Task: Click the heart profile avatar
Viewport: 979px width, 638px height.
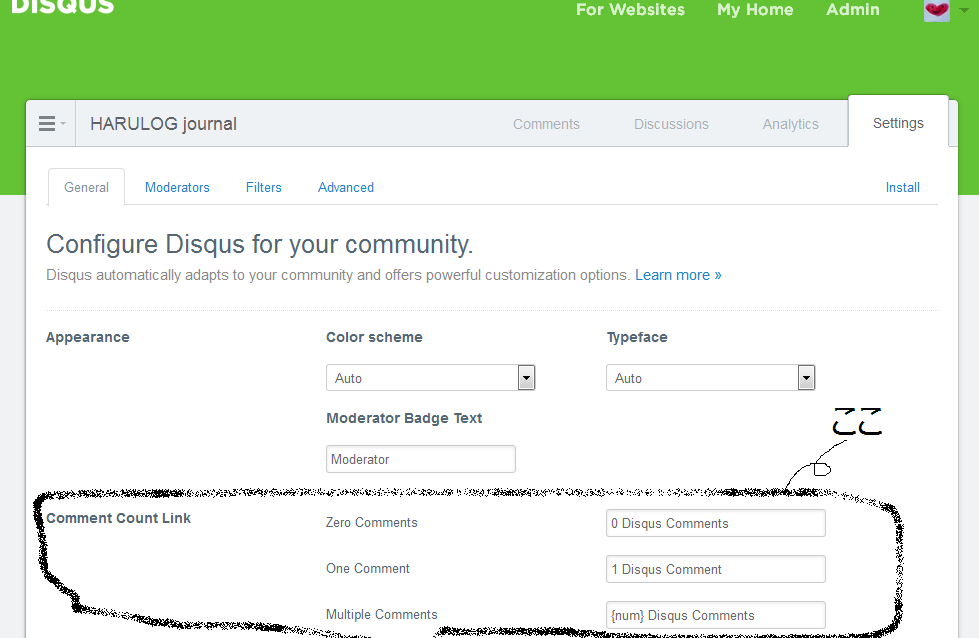Action: click(937, 10)
